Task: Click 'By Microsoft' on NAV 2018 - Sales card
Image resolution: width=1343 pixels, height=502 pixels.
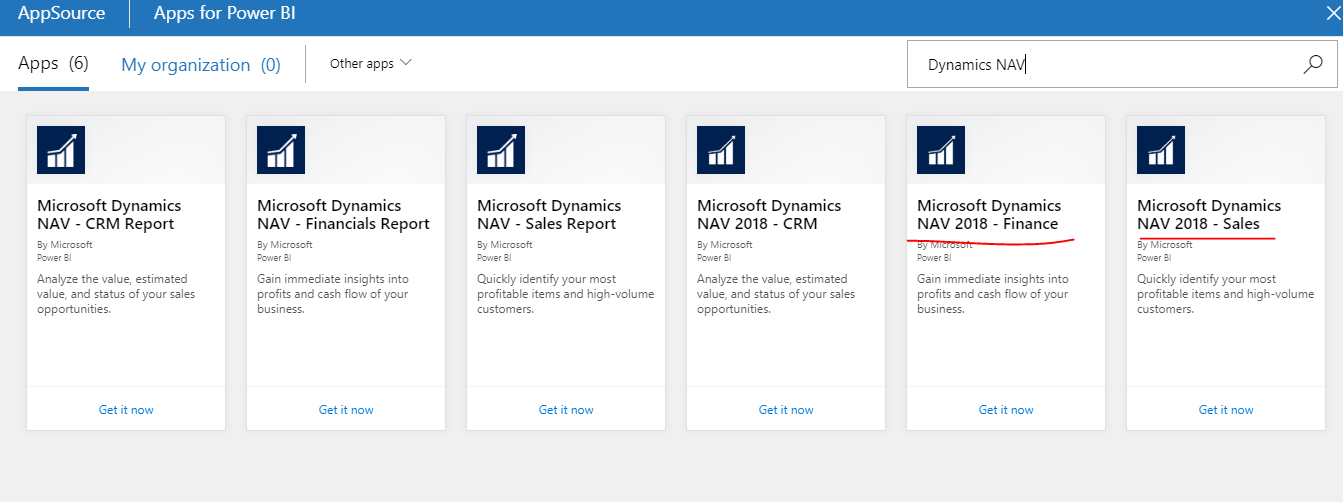Action: coord(1165,245)
